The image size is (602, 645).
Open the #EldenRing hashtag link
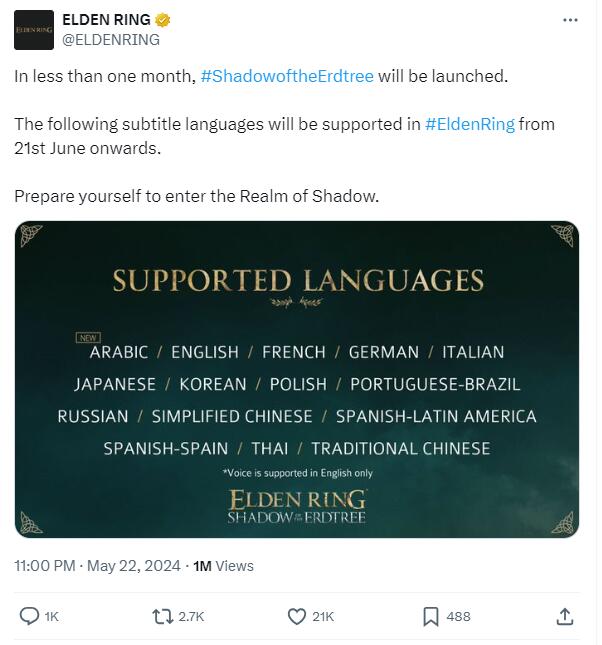click(x=470, y=124)
